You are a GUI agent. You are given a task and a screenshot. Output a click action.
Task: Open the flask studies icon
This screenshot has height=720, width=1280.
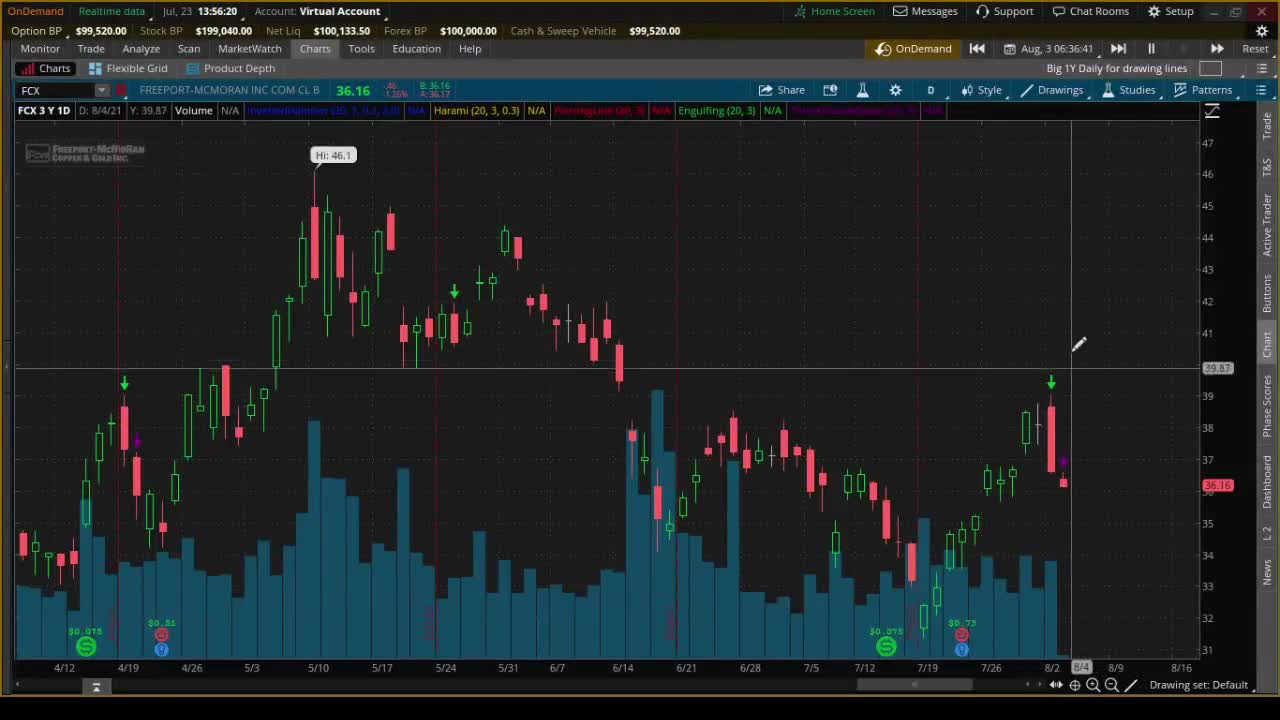pyautogui.click(x=862, y=90)
